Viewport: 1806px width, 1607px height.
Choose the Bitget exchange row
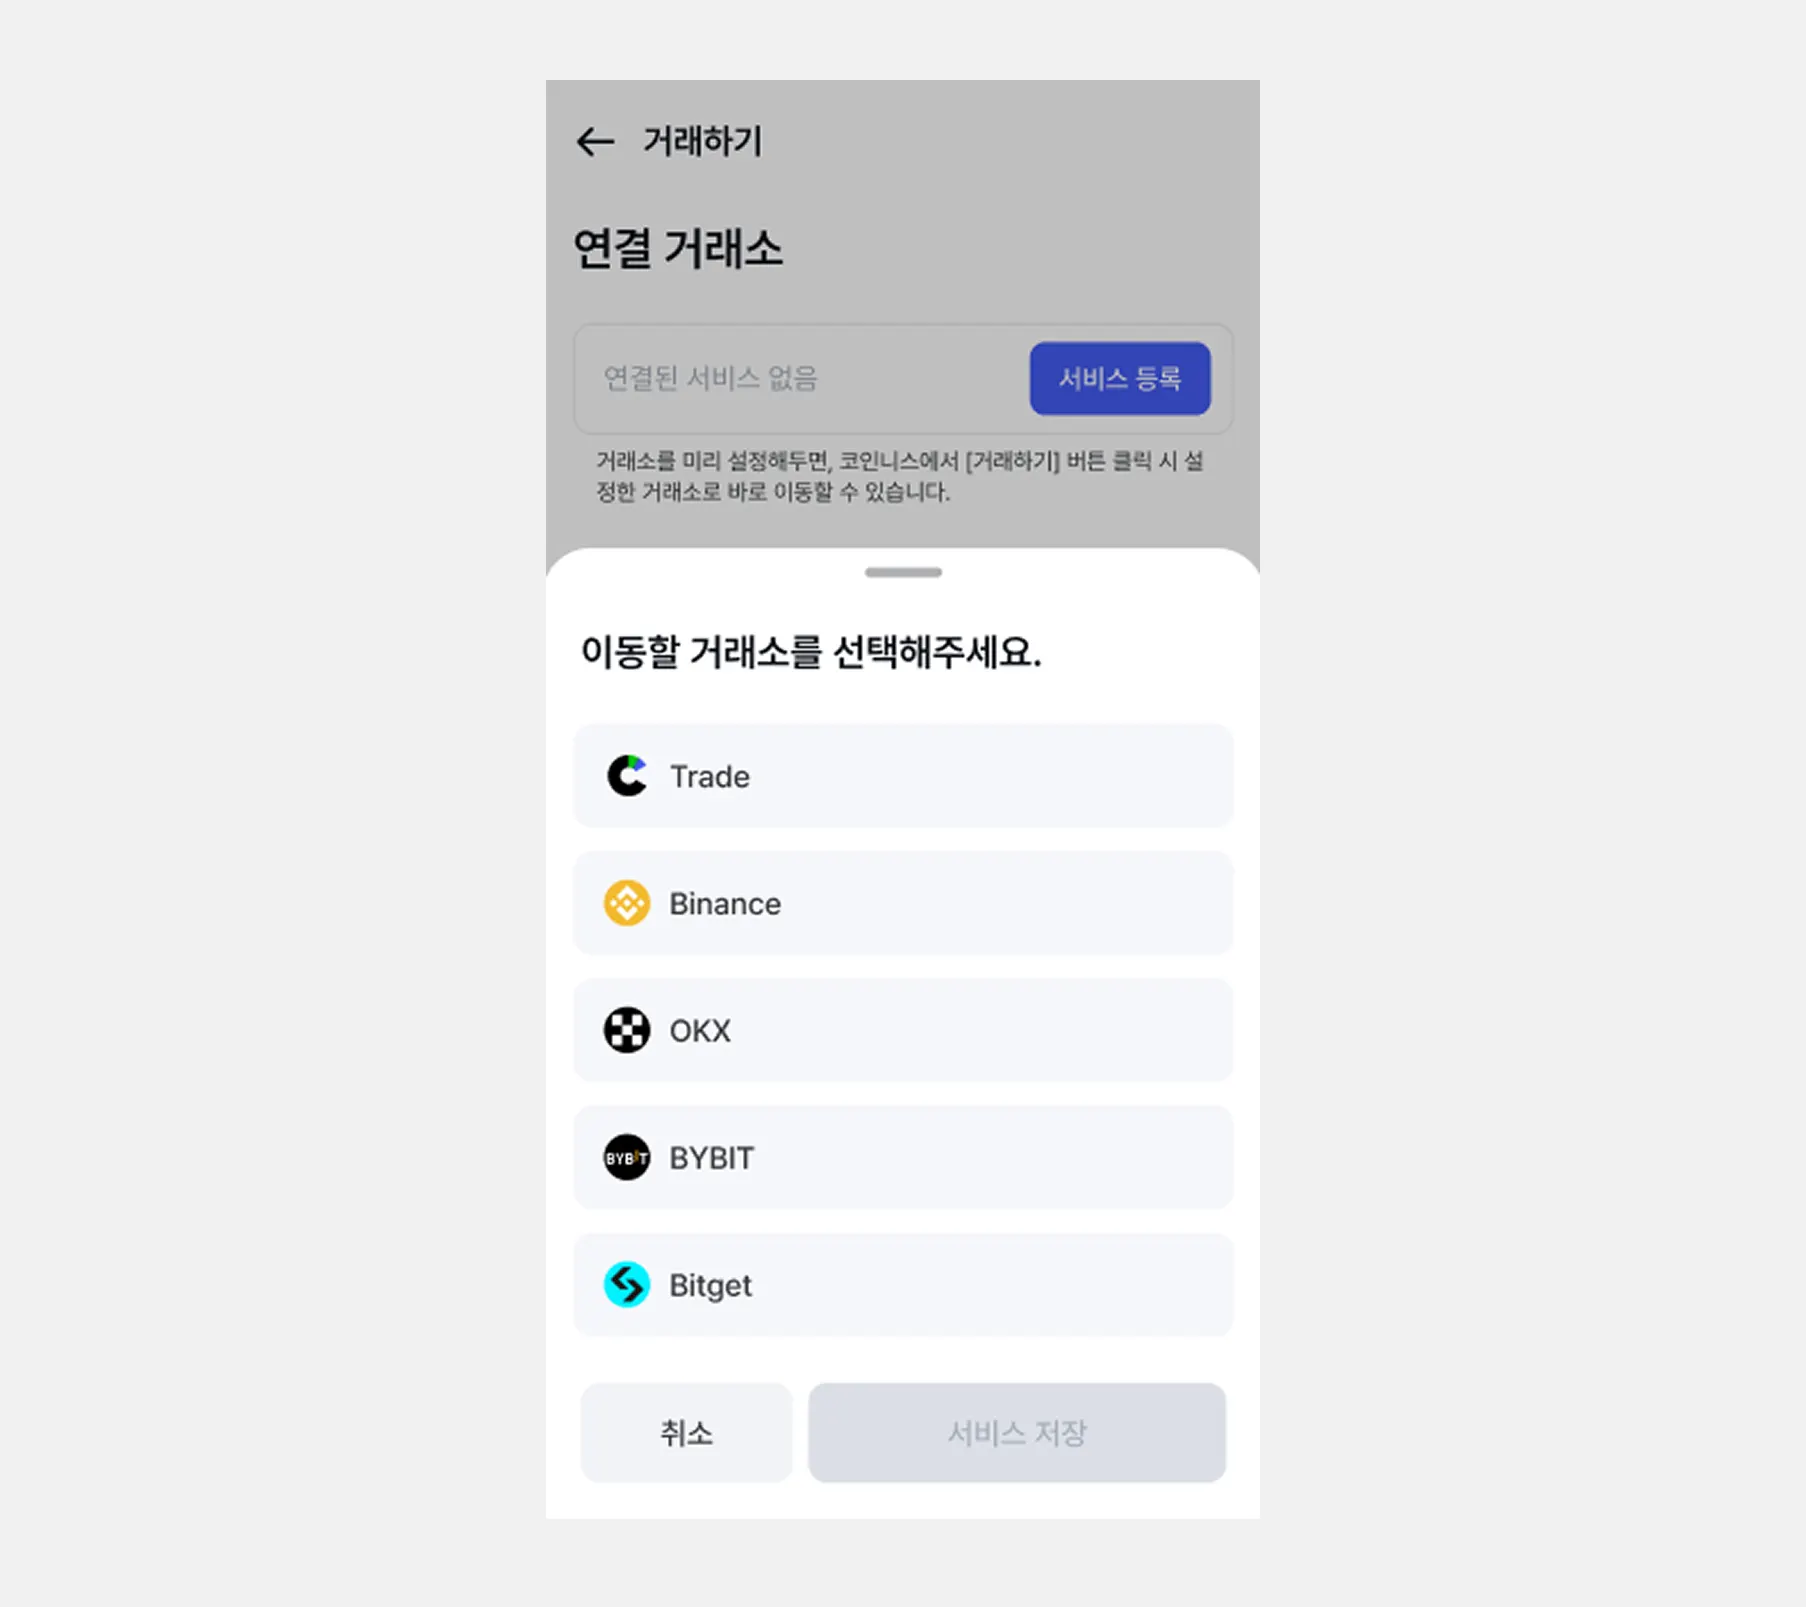[x=903, y=1285]
